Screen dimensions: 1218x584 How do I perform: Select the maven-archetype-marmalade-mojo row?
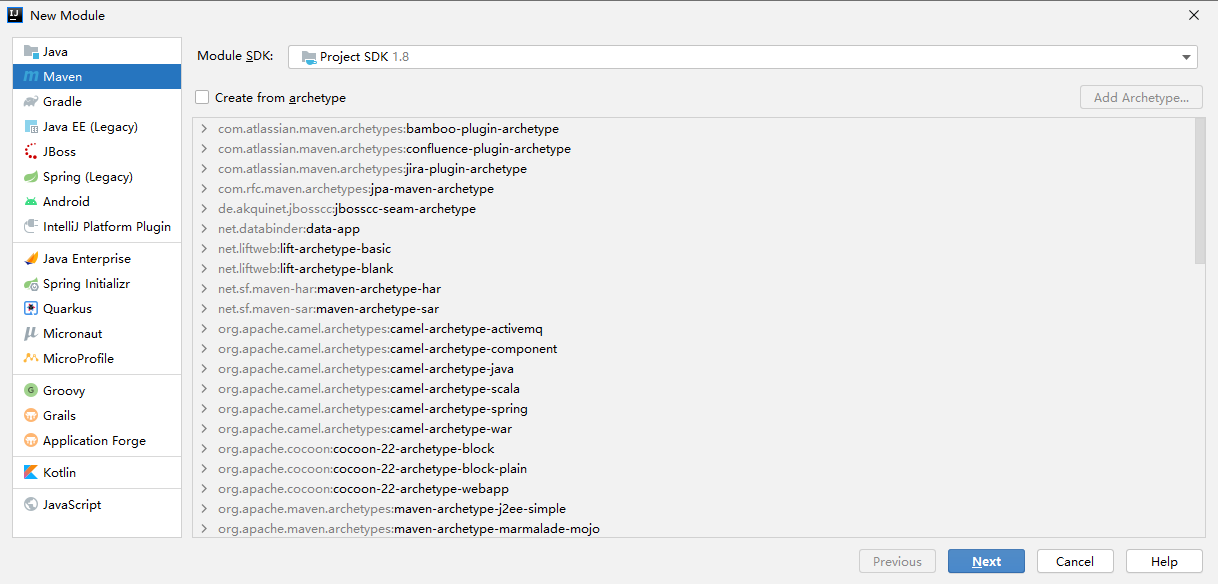[x=694, y=528]
